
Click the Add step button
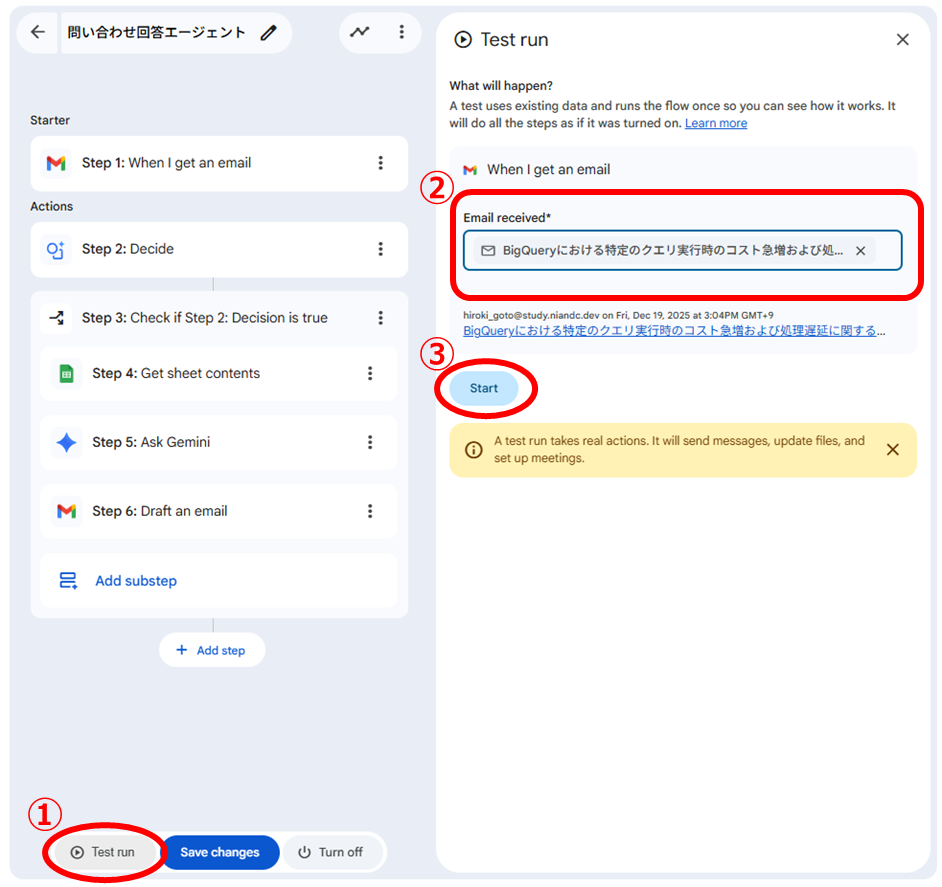211,650
